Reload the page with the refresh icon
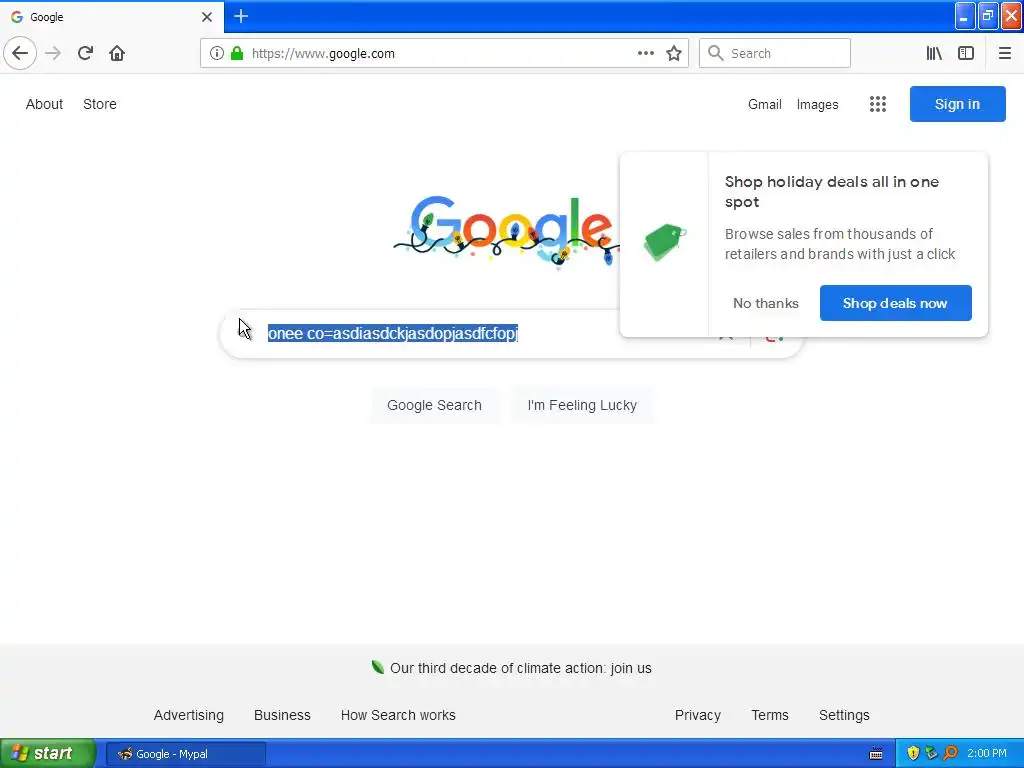 [x=85, y=53]
